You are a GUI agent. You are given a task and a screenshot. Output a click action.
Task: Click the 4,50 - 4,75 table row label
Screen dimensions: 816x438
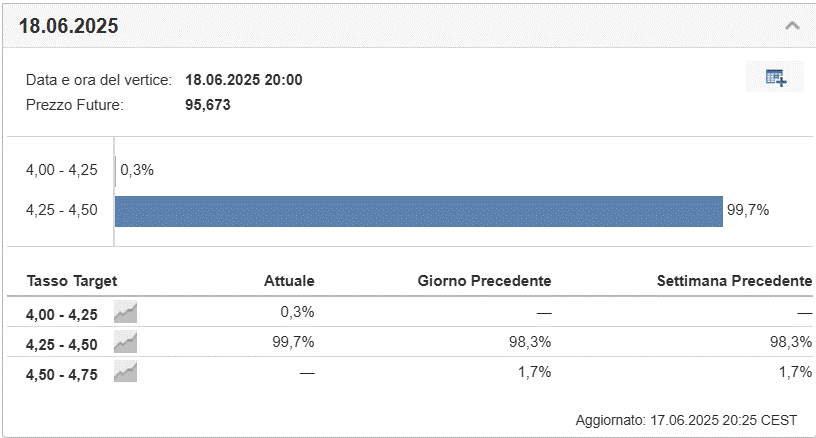61,375
